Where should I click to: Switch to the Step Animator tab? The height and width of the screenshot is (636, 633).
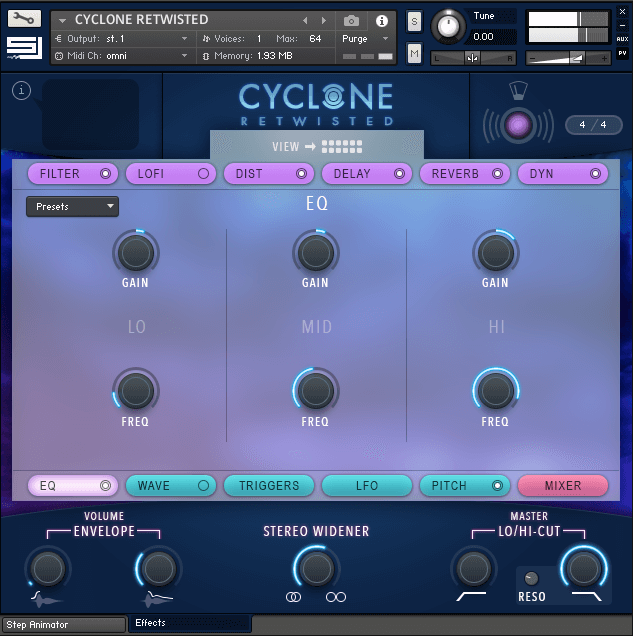[x=63, y=625]
